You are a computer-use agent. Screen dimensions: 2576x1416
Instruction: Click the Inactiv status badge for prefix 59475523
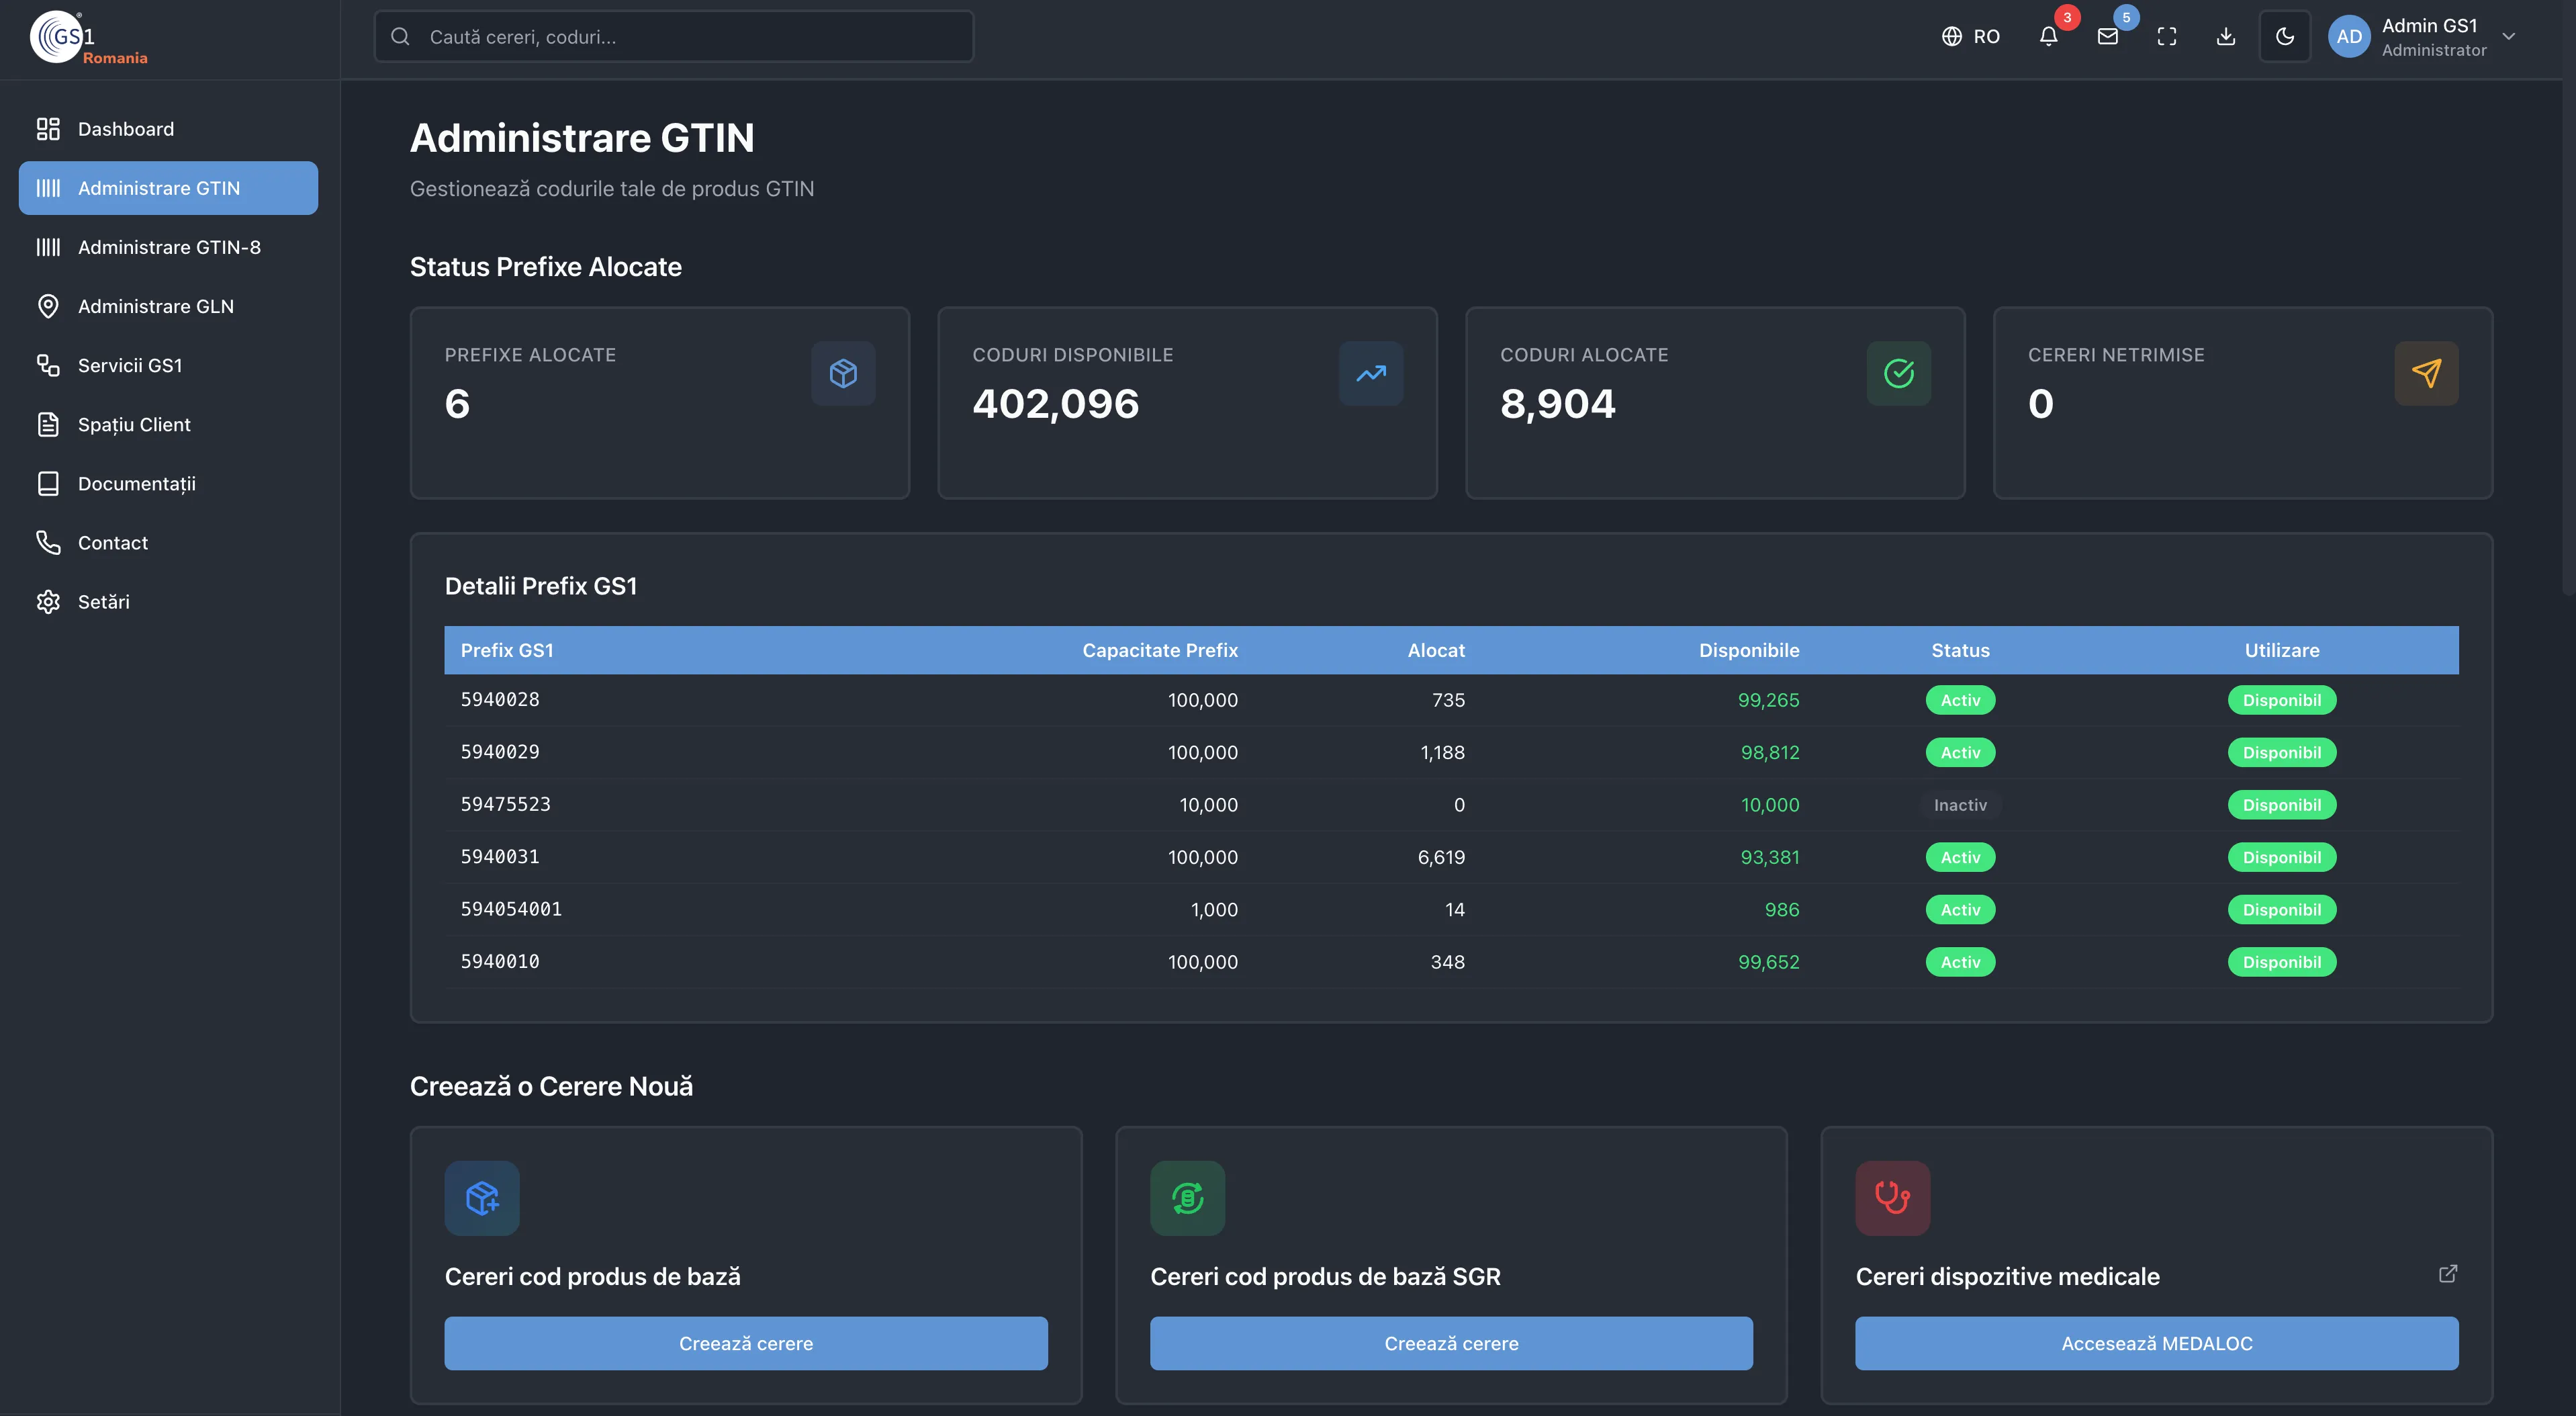(x=1959, y=805)
